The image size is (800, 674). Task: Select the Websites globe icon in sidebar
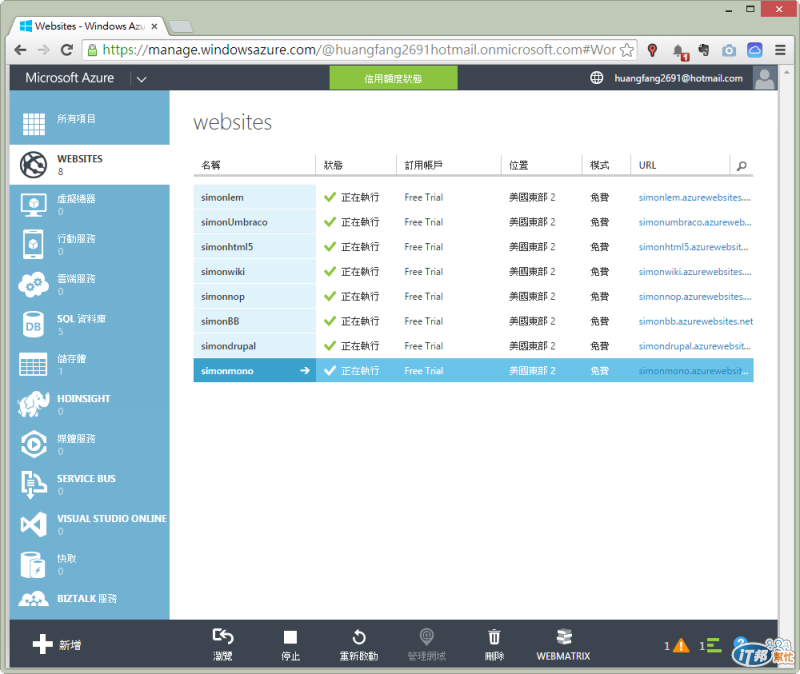34,165
